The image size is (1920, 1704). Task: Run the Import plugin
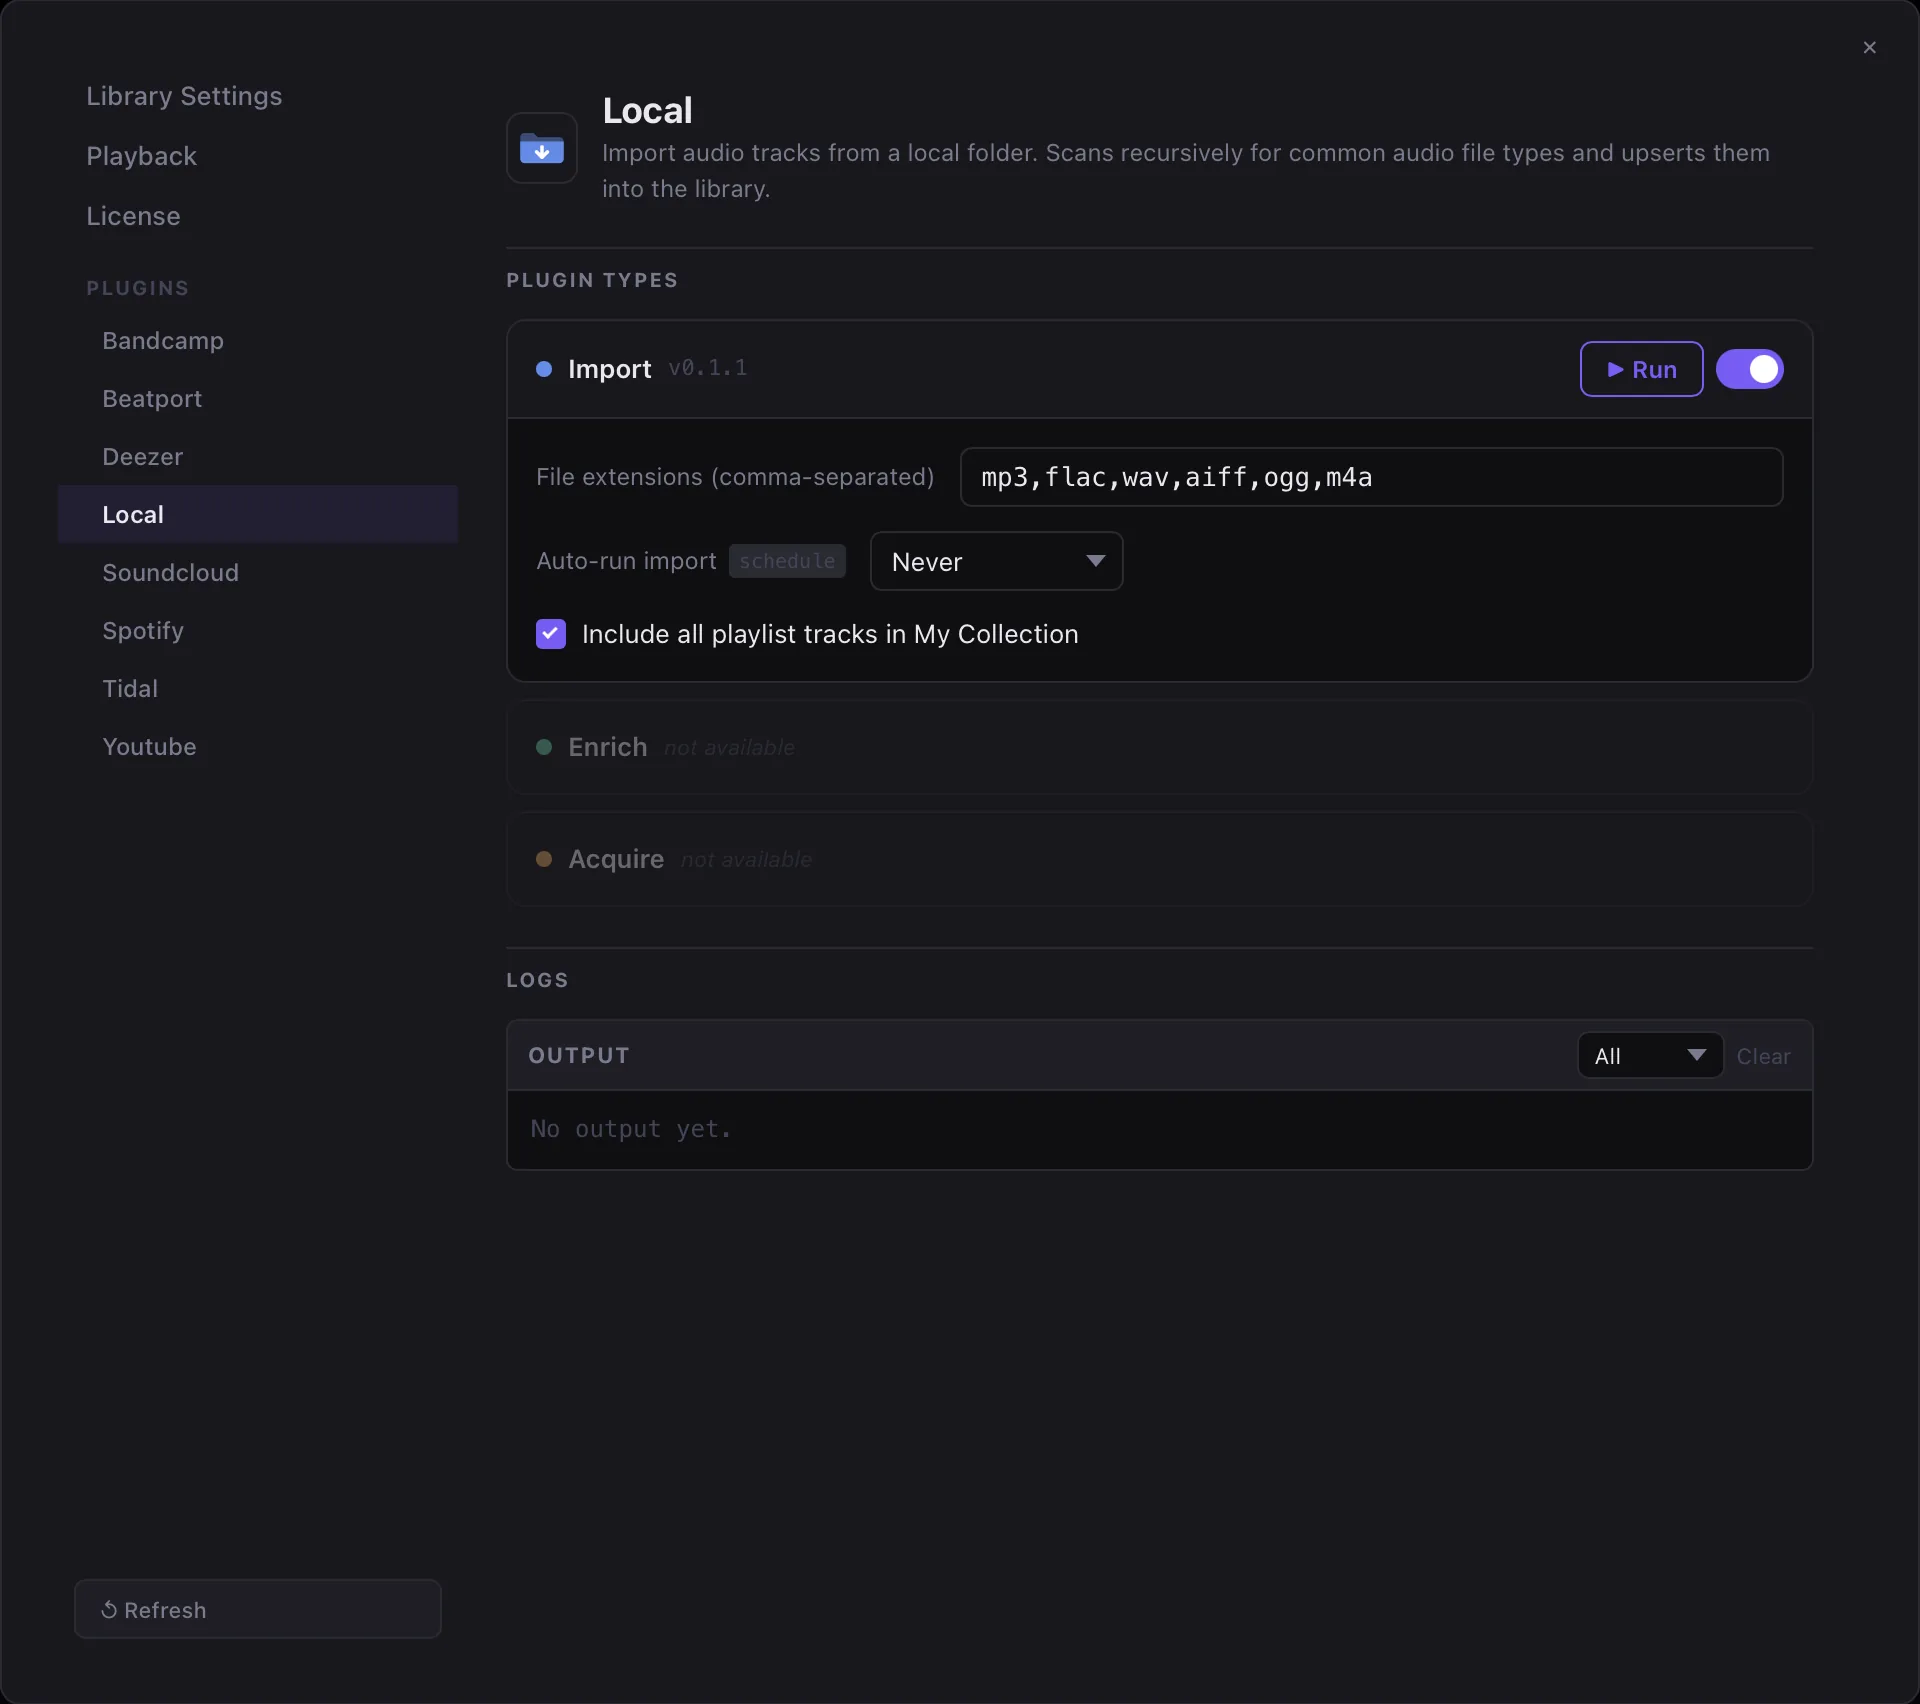tap(1641, 369)
